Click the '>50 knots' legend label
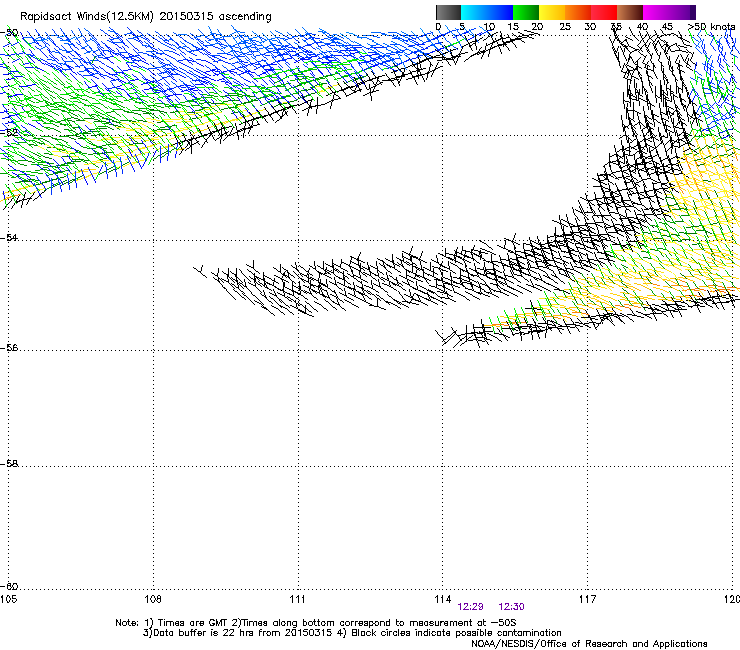This screenshot has height=650, width=740. click(x=711, y=26)
